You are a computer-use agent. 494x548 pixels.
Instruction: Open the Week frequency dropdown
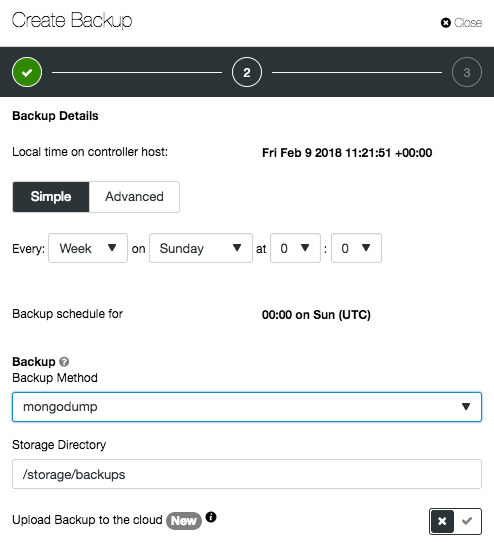pos(88,248)
